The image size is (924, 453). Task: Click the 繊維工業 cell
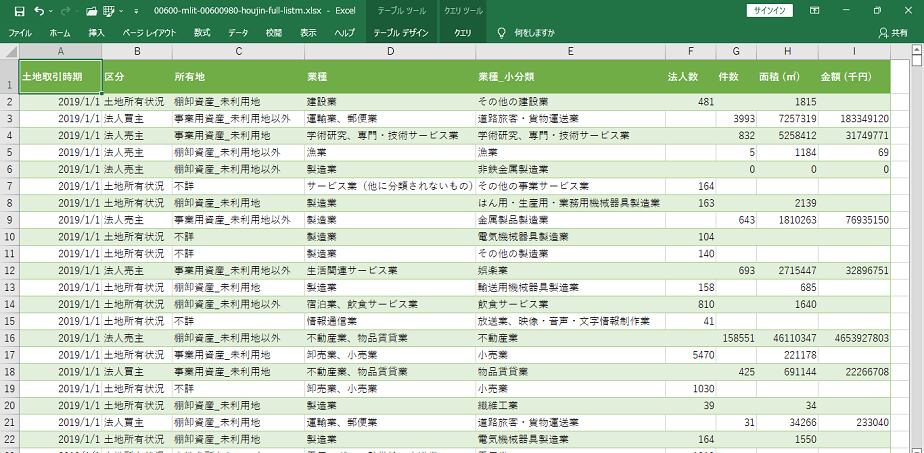coord(570,406)
